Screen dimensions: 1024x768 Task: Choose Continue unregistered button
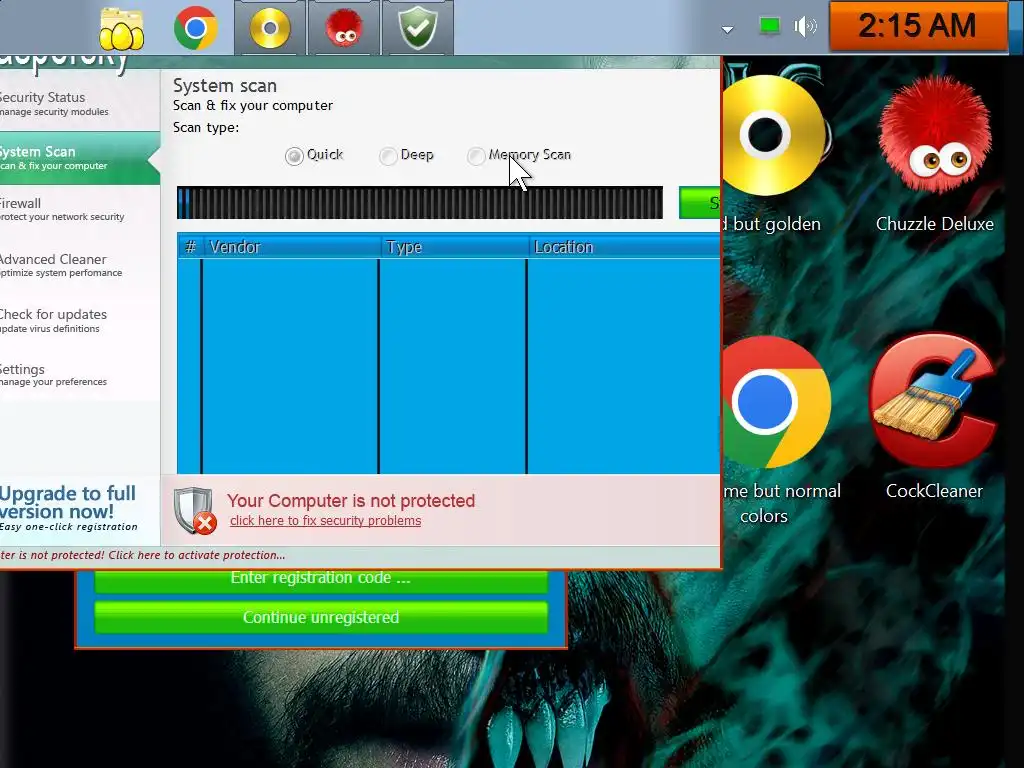point(321,617)
